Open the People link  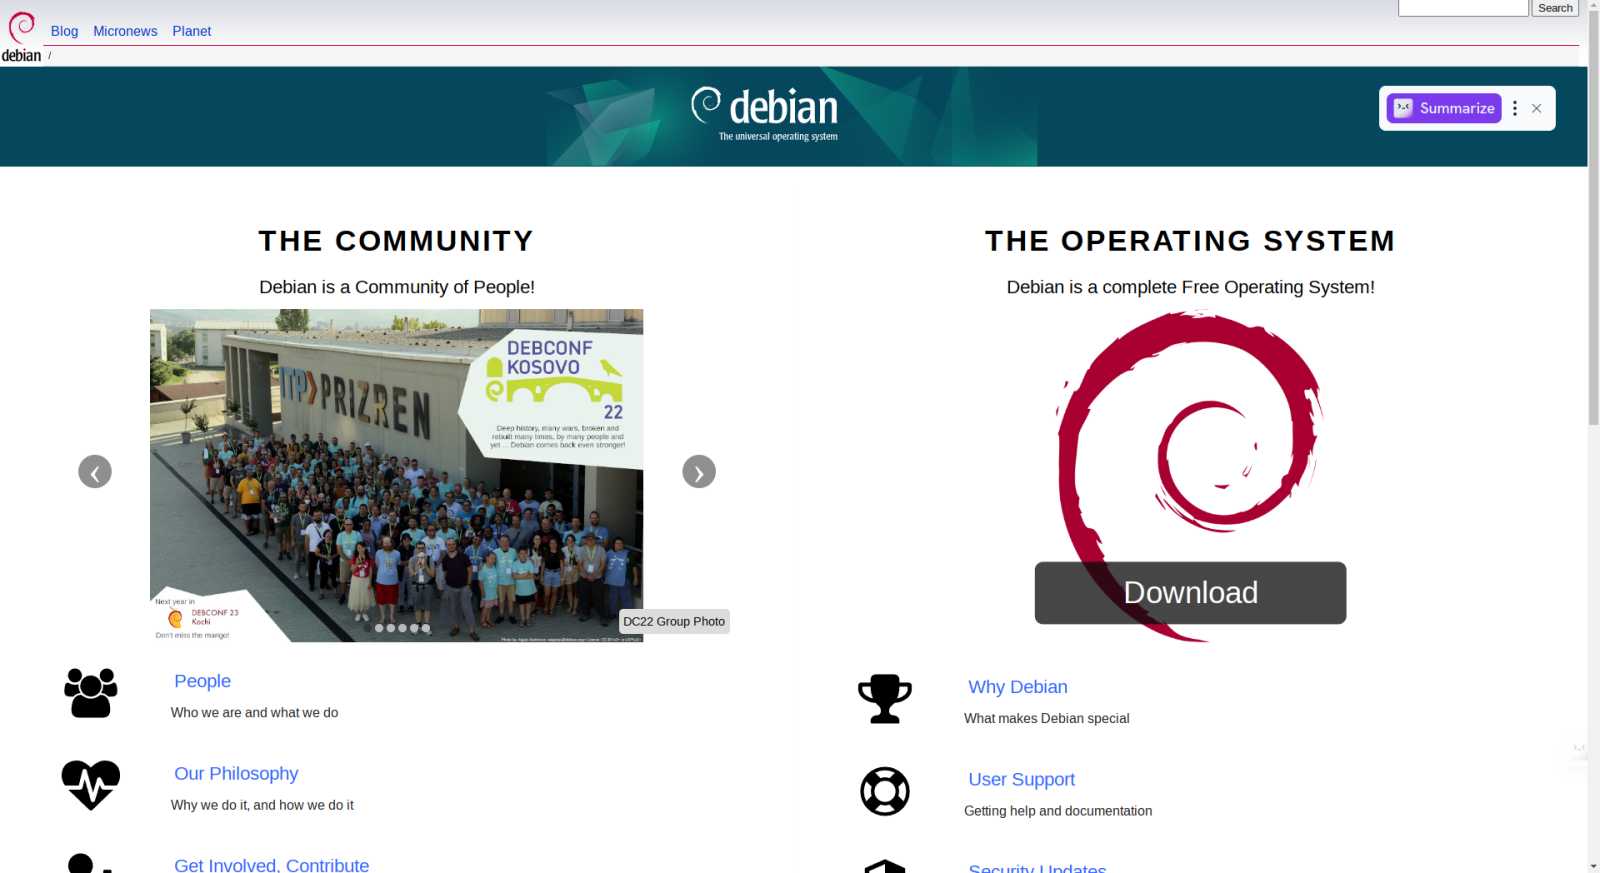(x=202, y=681)
